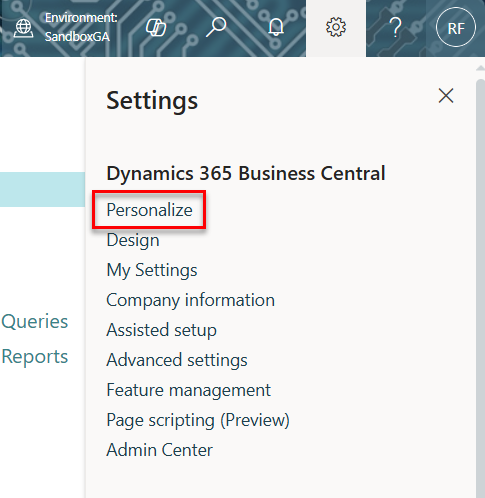Viewport: 485px width, 498px height.
Task: Start Page scripting (Preview)
Action: click(x=198, y=420)
